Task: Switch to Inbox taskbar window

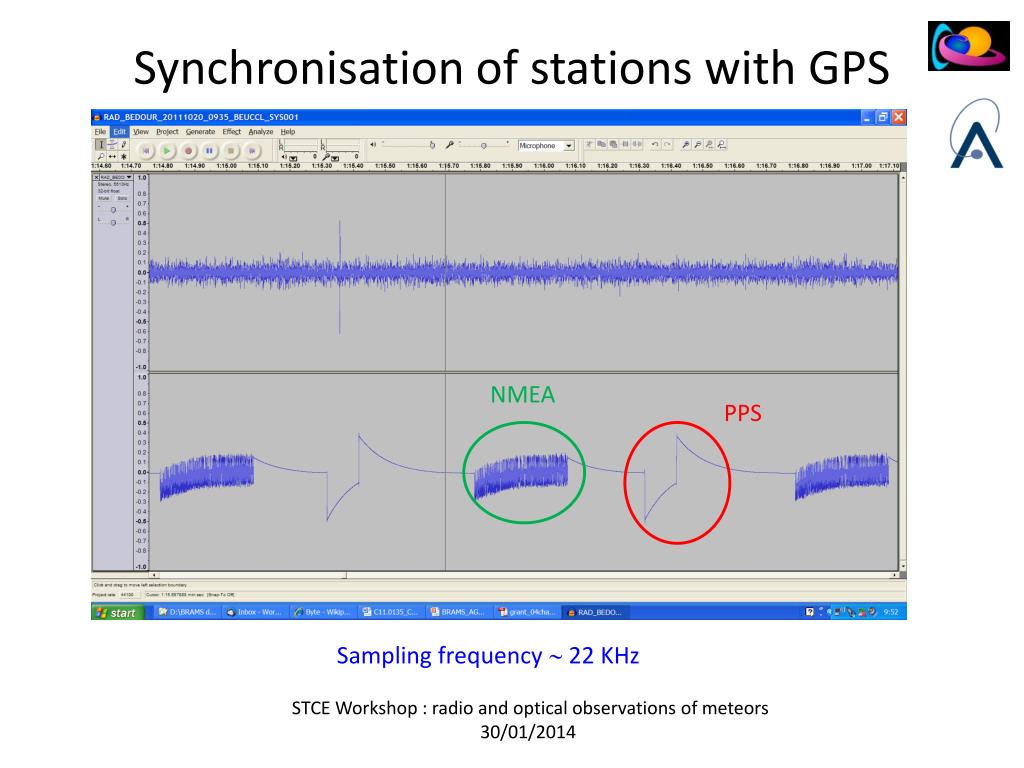Action: pyautogui.click(x=253, y=612)
